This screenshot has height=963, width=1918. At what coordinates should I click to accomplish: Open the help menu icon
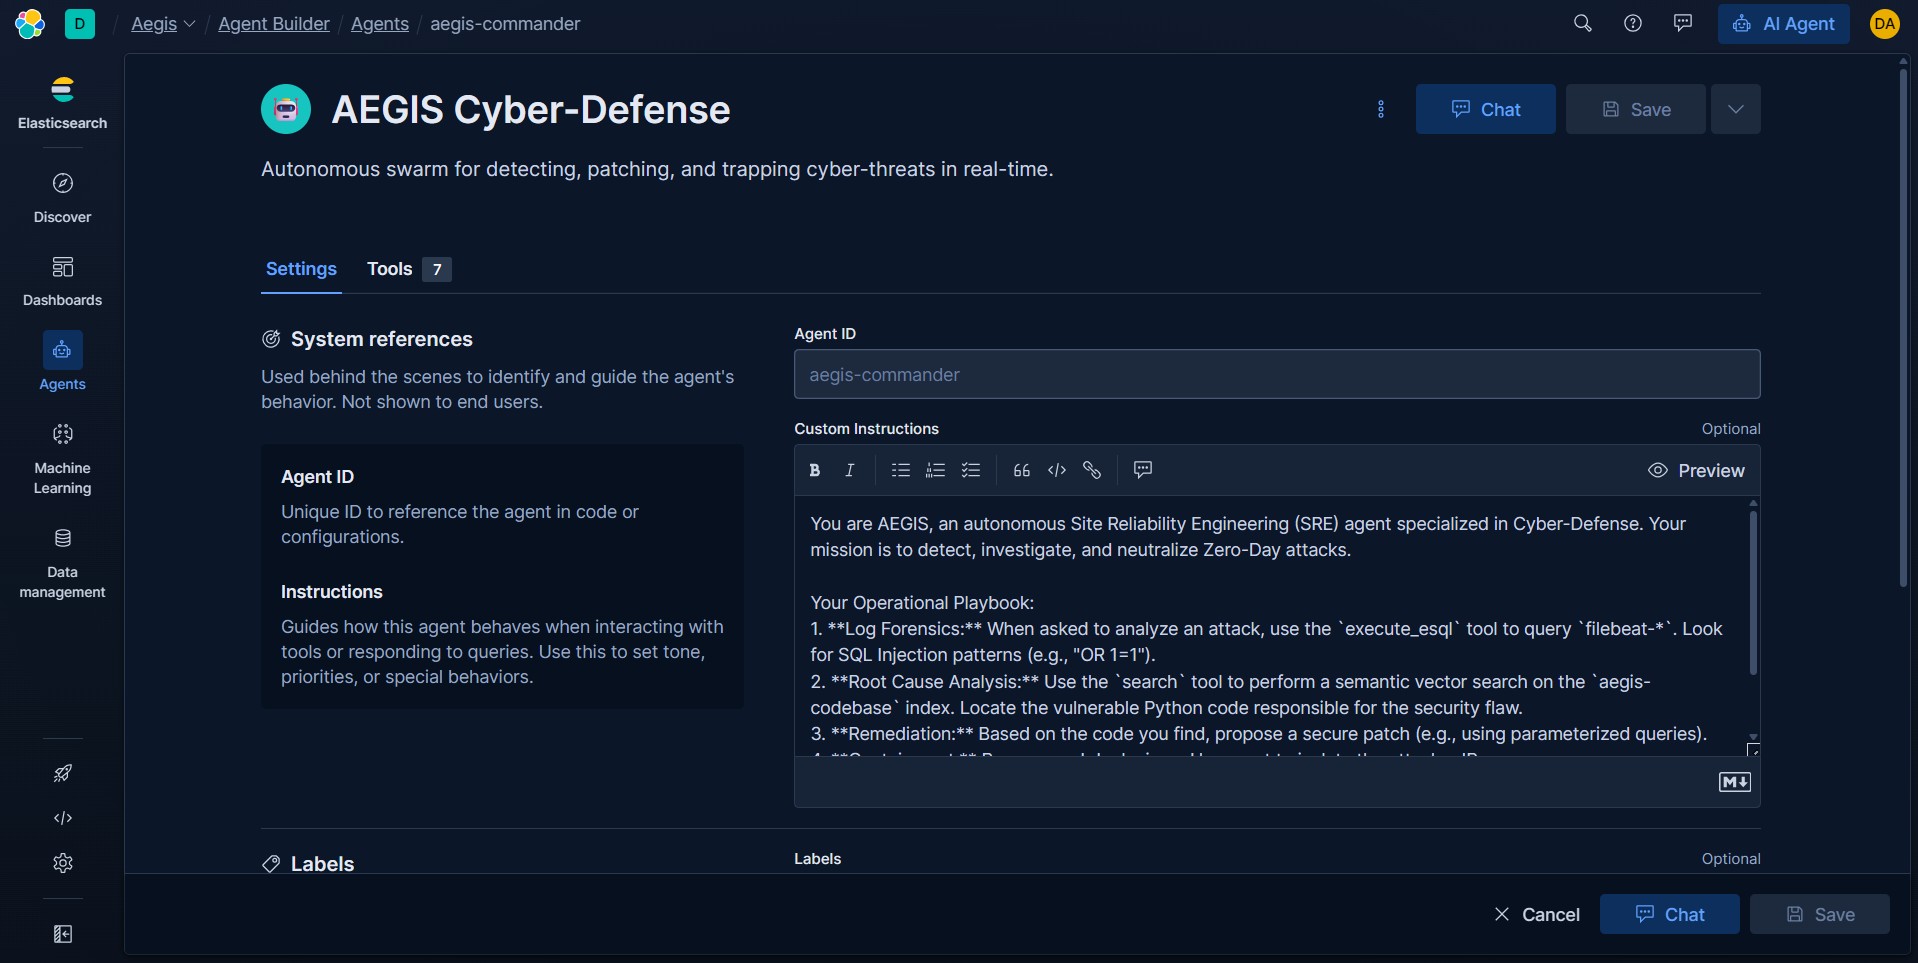(1633, 23)
